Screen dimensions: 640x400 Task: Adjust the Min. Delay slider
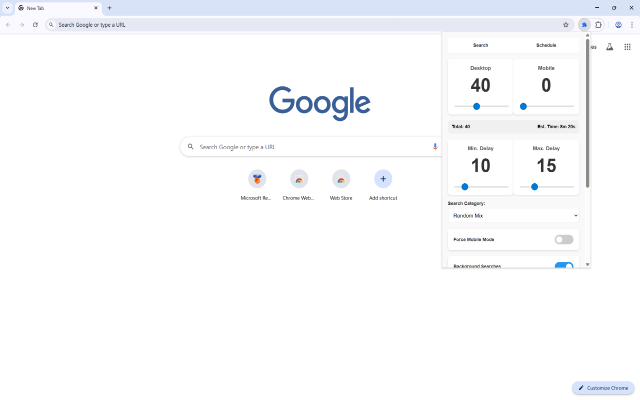pos(481,187)
